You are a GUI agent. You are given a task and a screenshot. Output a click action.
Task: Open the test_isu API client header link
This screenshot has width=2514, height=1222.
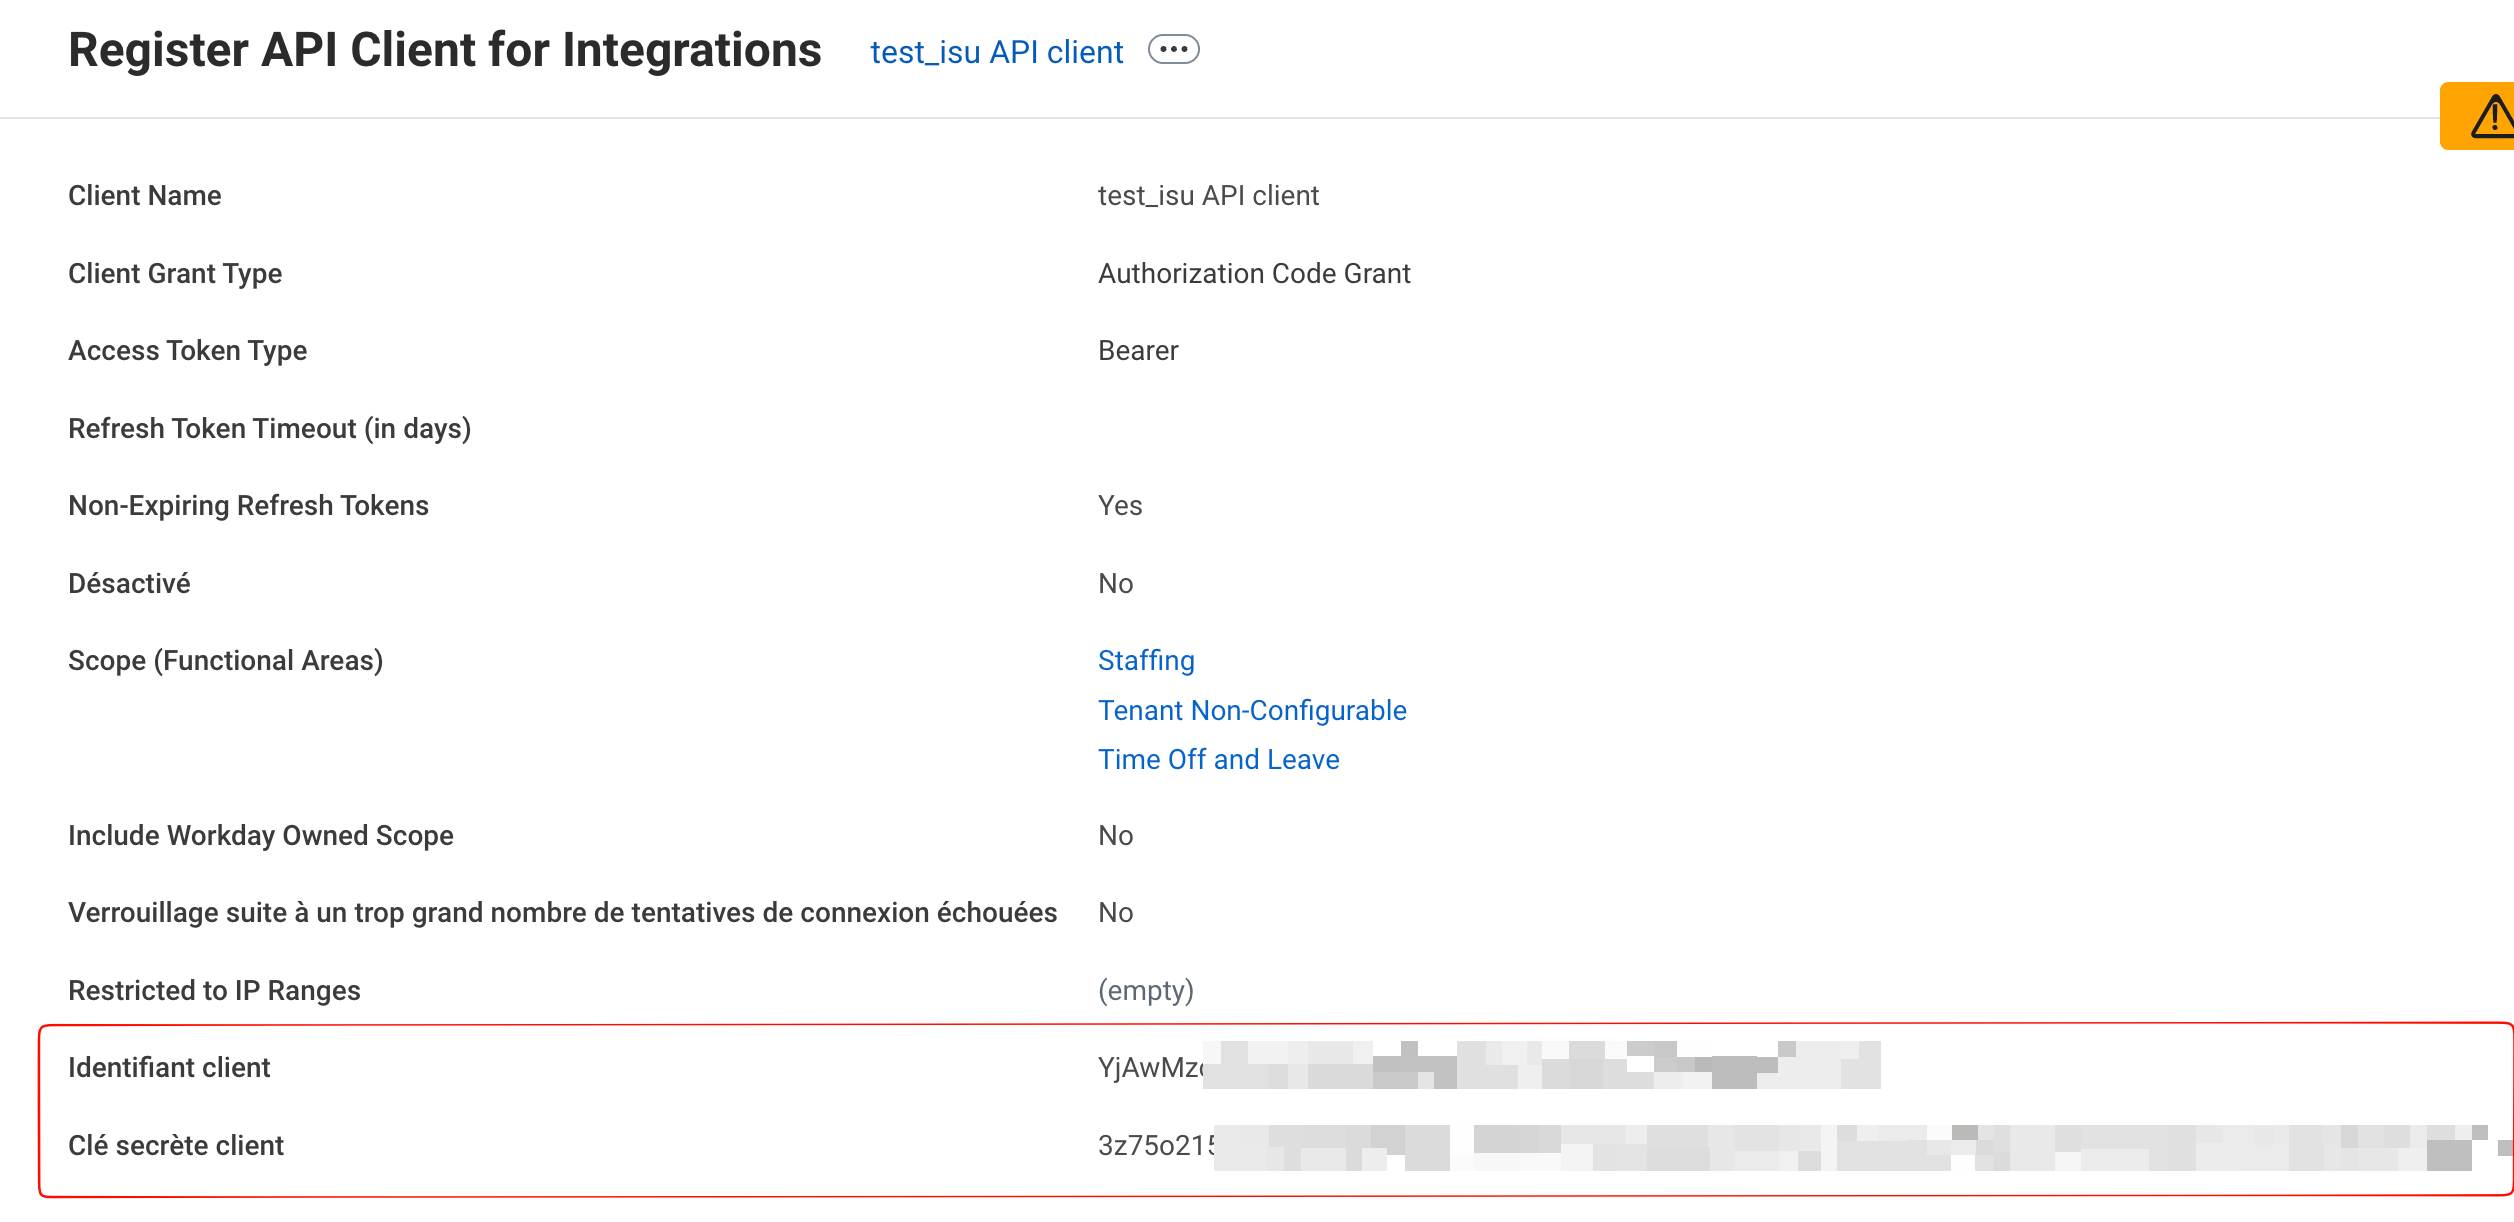(996, 52)
